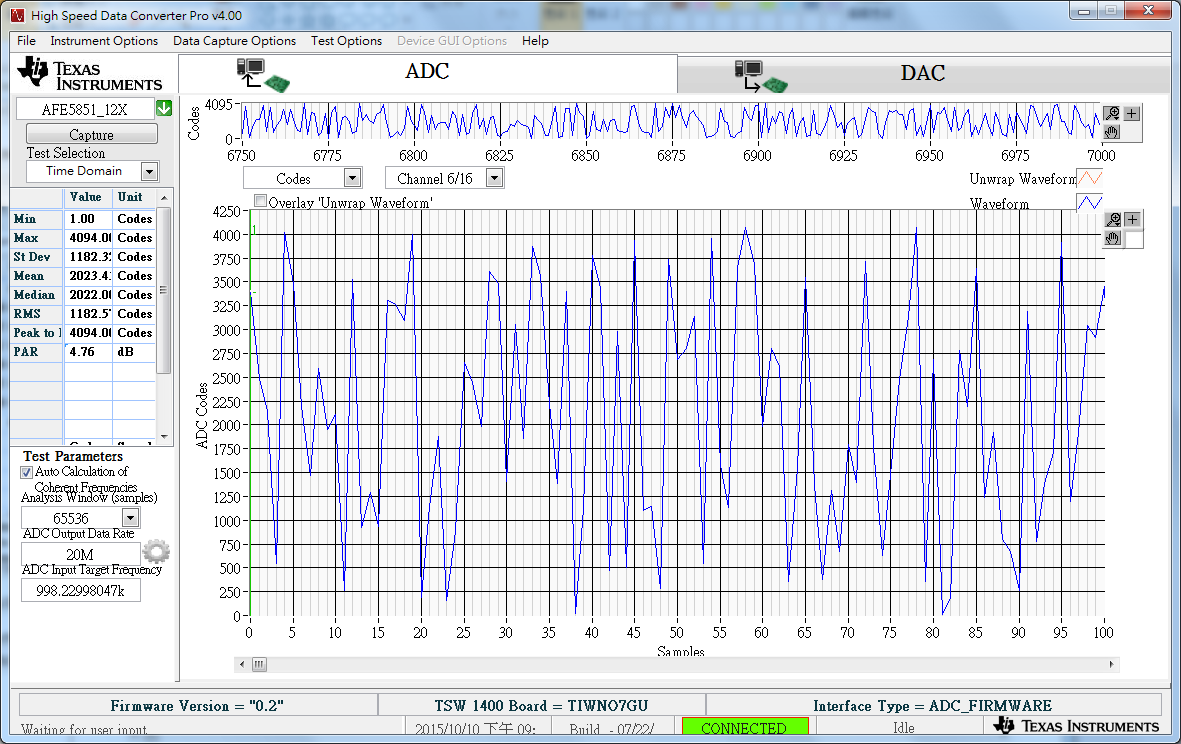This screenshot has width=1181, height=744.
Task: Click the Texas Instruments logo at top left
Action: point(90,74)
